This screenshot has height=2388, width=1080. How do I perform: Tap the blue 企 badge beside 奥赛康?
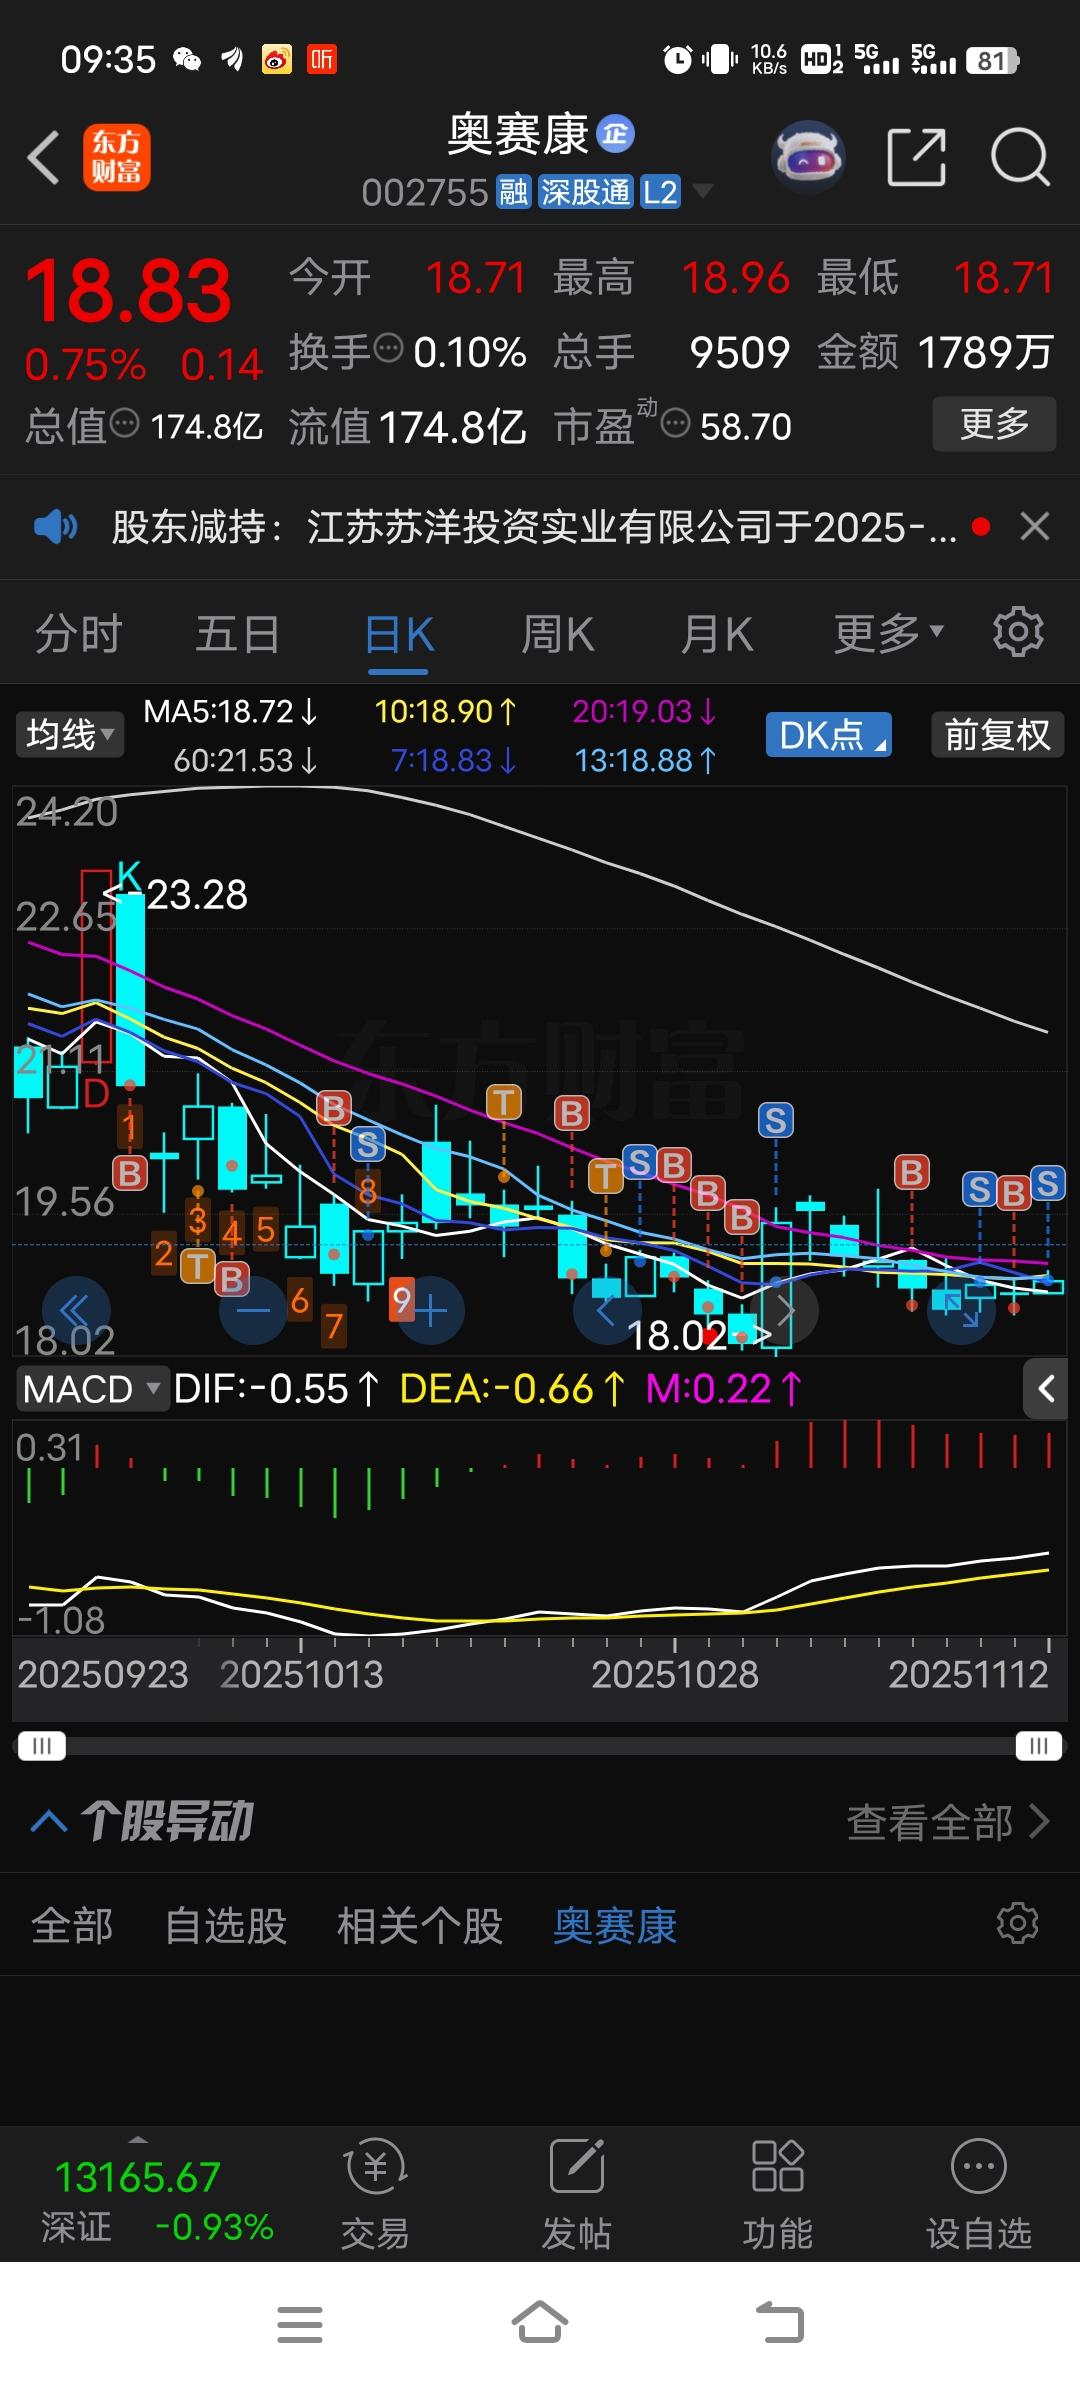[615, 134]
